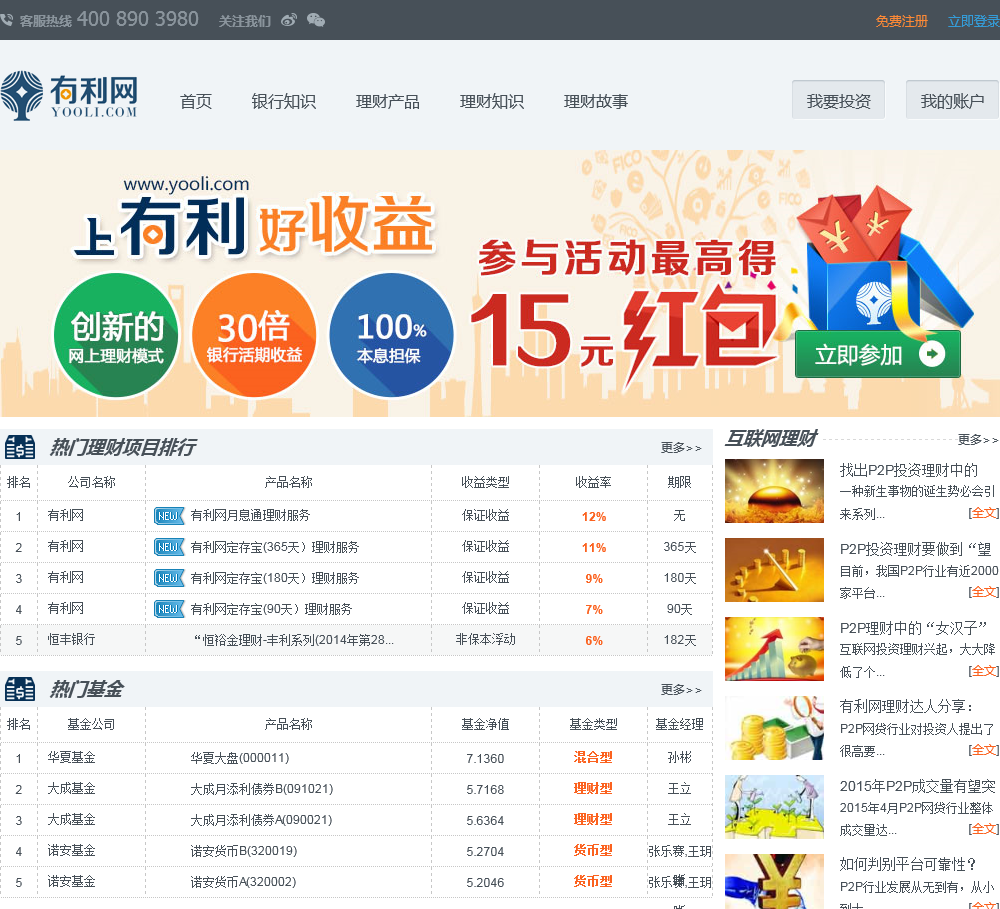Open the golden egg article thumbnail
Screen dimensions: 1000x909
pyautogui.click(x=774, y=491)
